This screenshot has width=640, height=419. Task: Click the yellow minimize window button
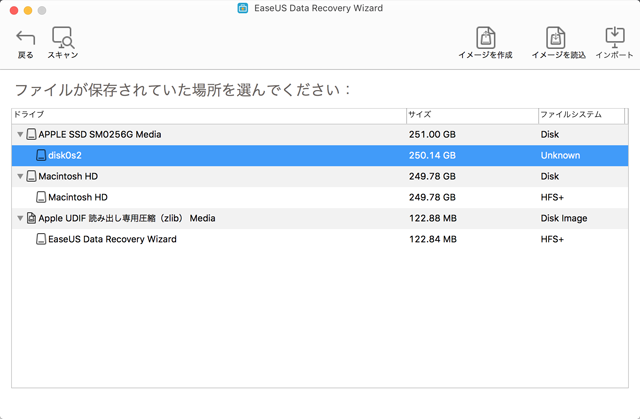pyautogui.click(x=28, y=10)
